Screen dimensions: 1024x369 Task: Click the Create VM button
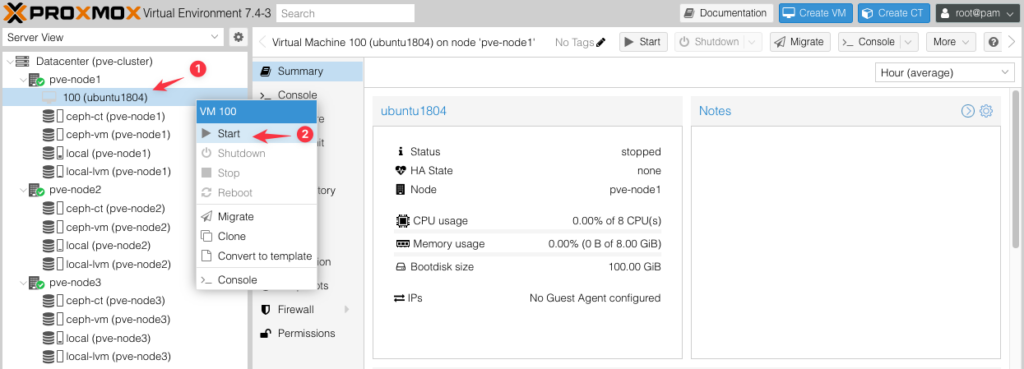coord(816,13)
